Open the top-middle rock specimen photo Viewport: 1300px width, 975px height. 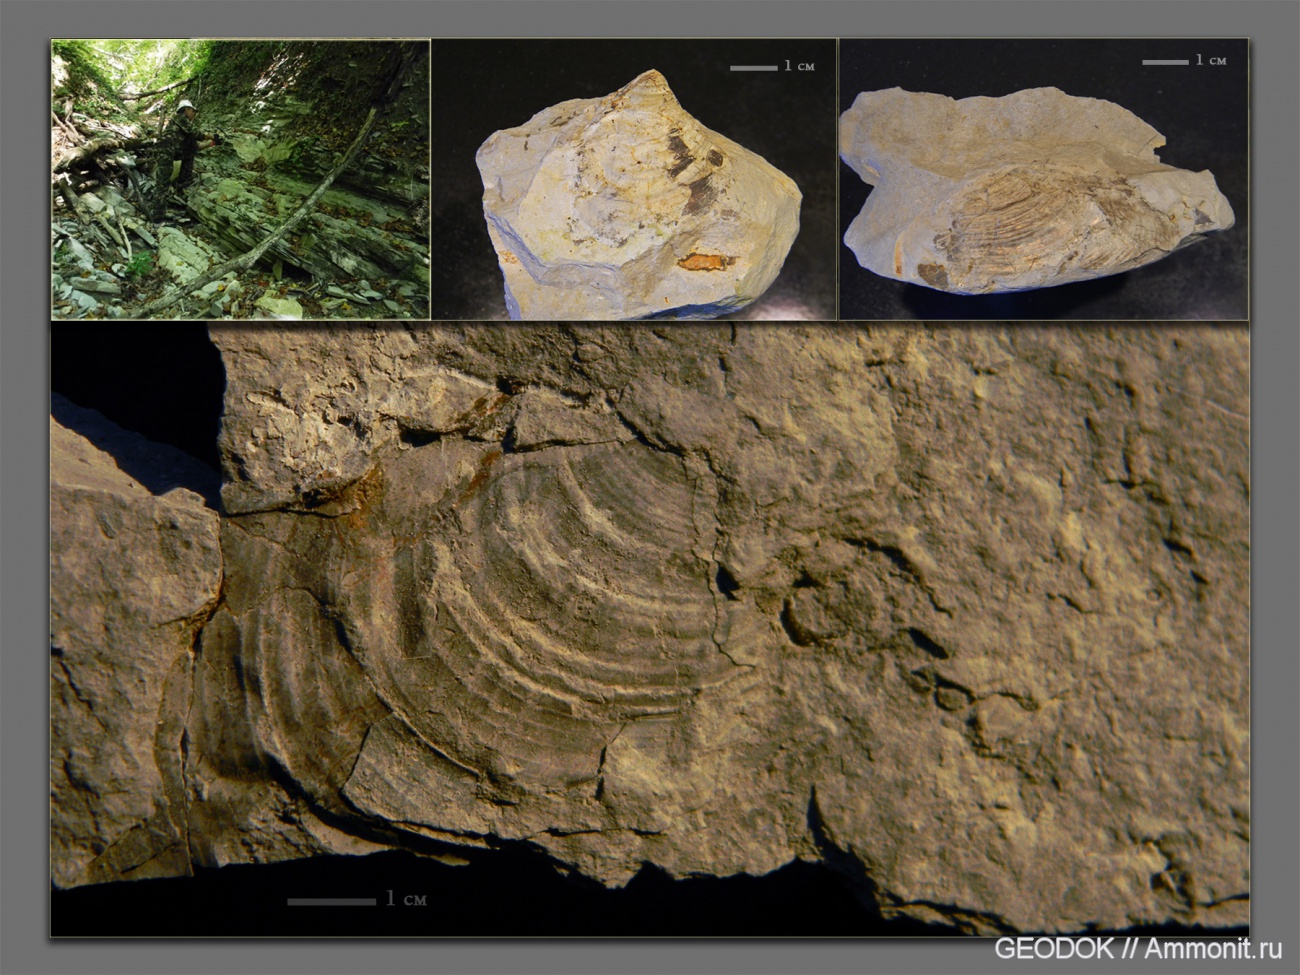click(x=633, y=180)
